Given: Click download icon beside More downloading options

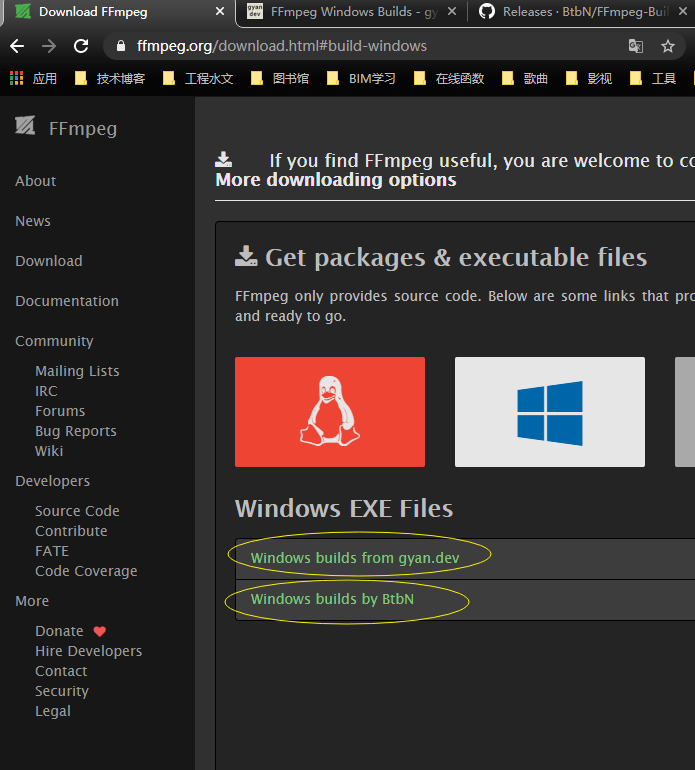Looking at the screenshot, I should coord(223,159).
